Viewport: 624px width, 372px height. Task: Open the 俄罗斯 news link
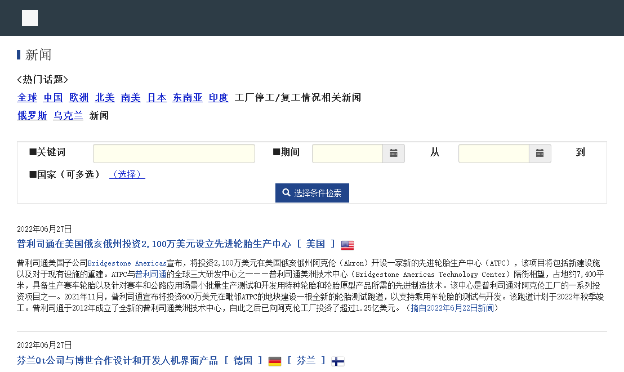click(x=32, y=116)
